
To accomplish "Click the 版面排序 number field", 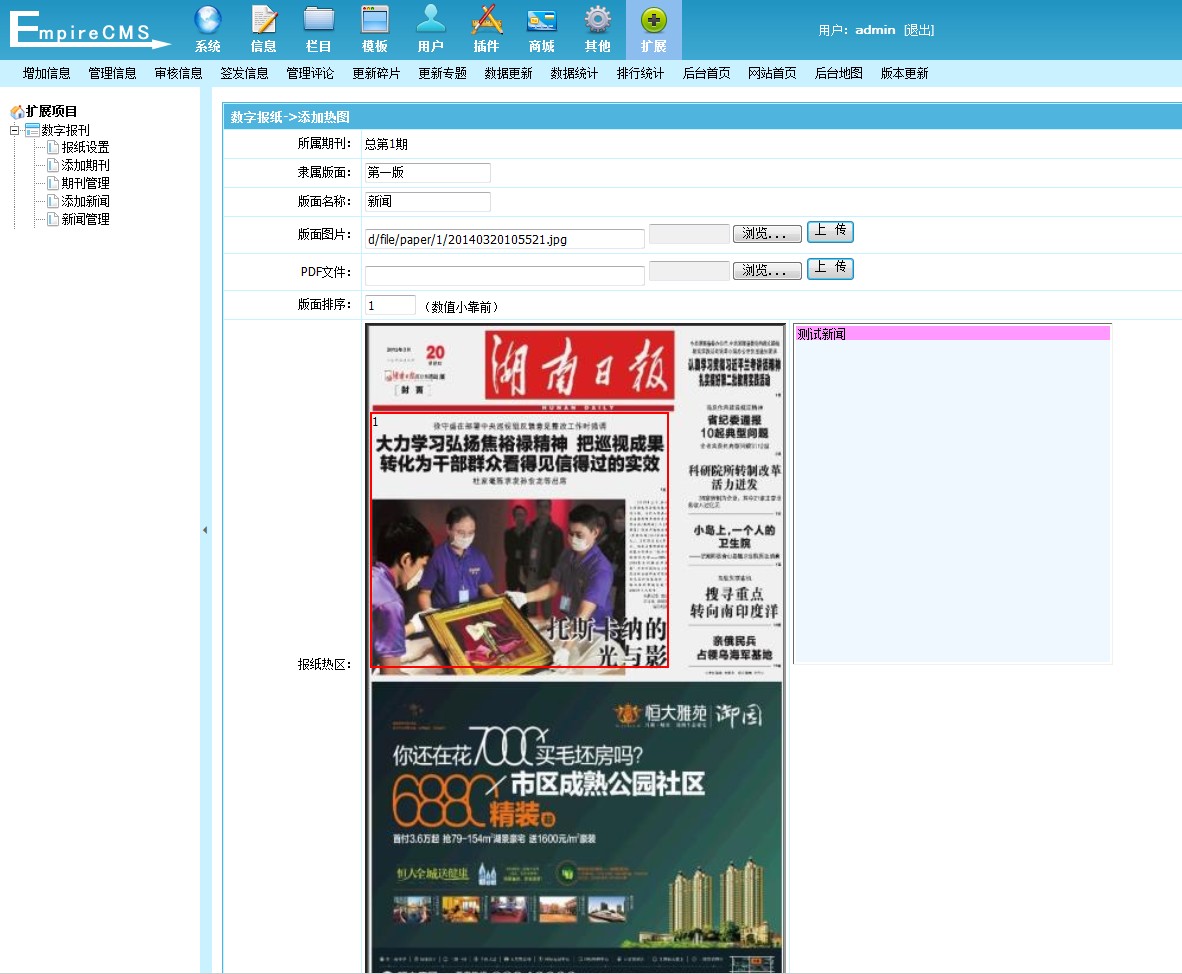I will tap(390, 305).
